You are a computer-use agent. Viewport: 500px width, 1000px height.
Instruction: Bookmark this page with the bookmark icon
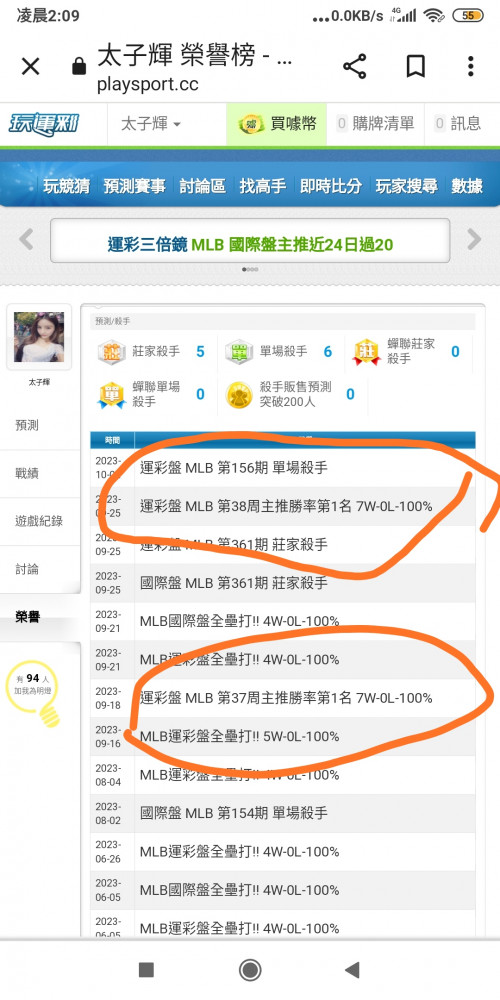point(416,66)
